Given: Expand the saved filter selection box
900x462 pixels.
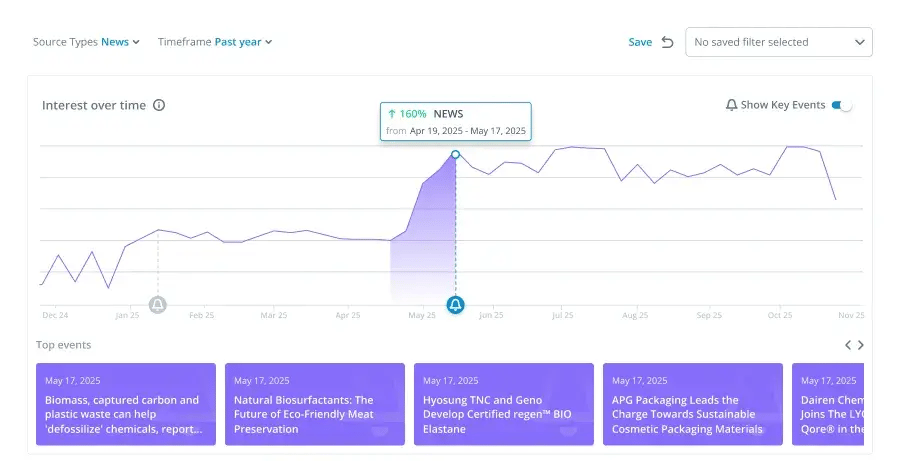Looking at the screenshot, I should click(778, 42).
